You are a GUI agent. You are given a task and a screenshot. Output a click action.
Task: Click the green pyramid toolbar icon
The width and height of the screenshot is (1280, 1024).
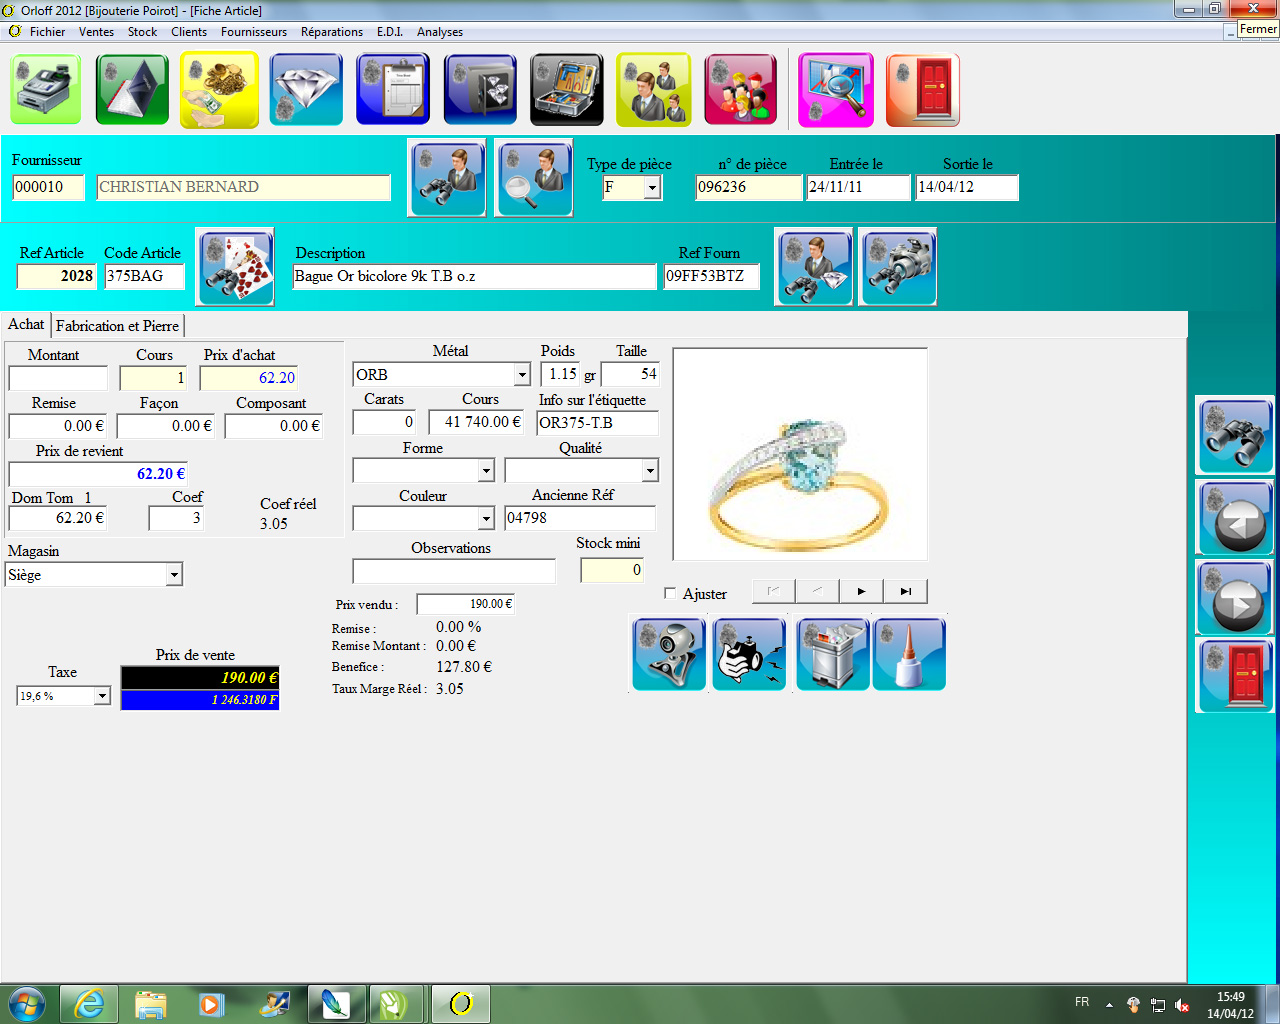click(133, 90)
